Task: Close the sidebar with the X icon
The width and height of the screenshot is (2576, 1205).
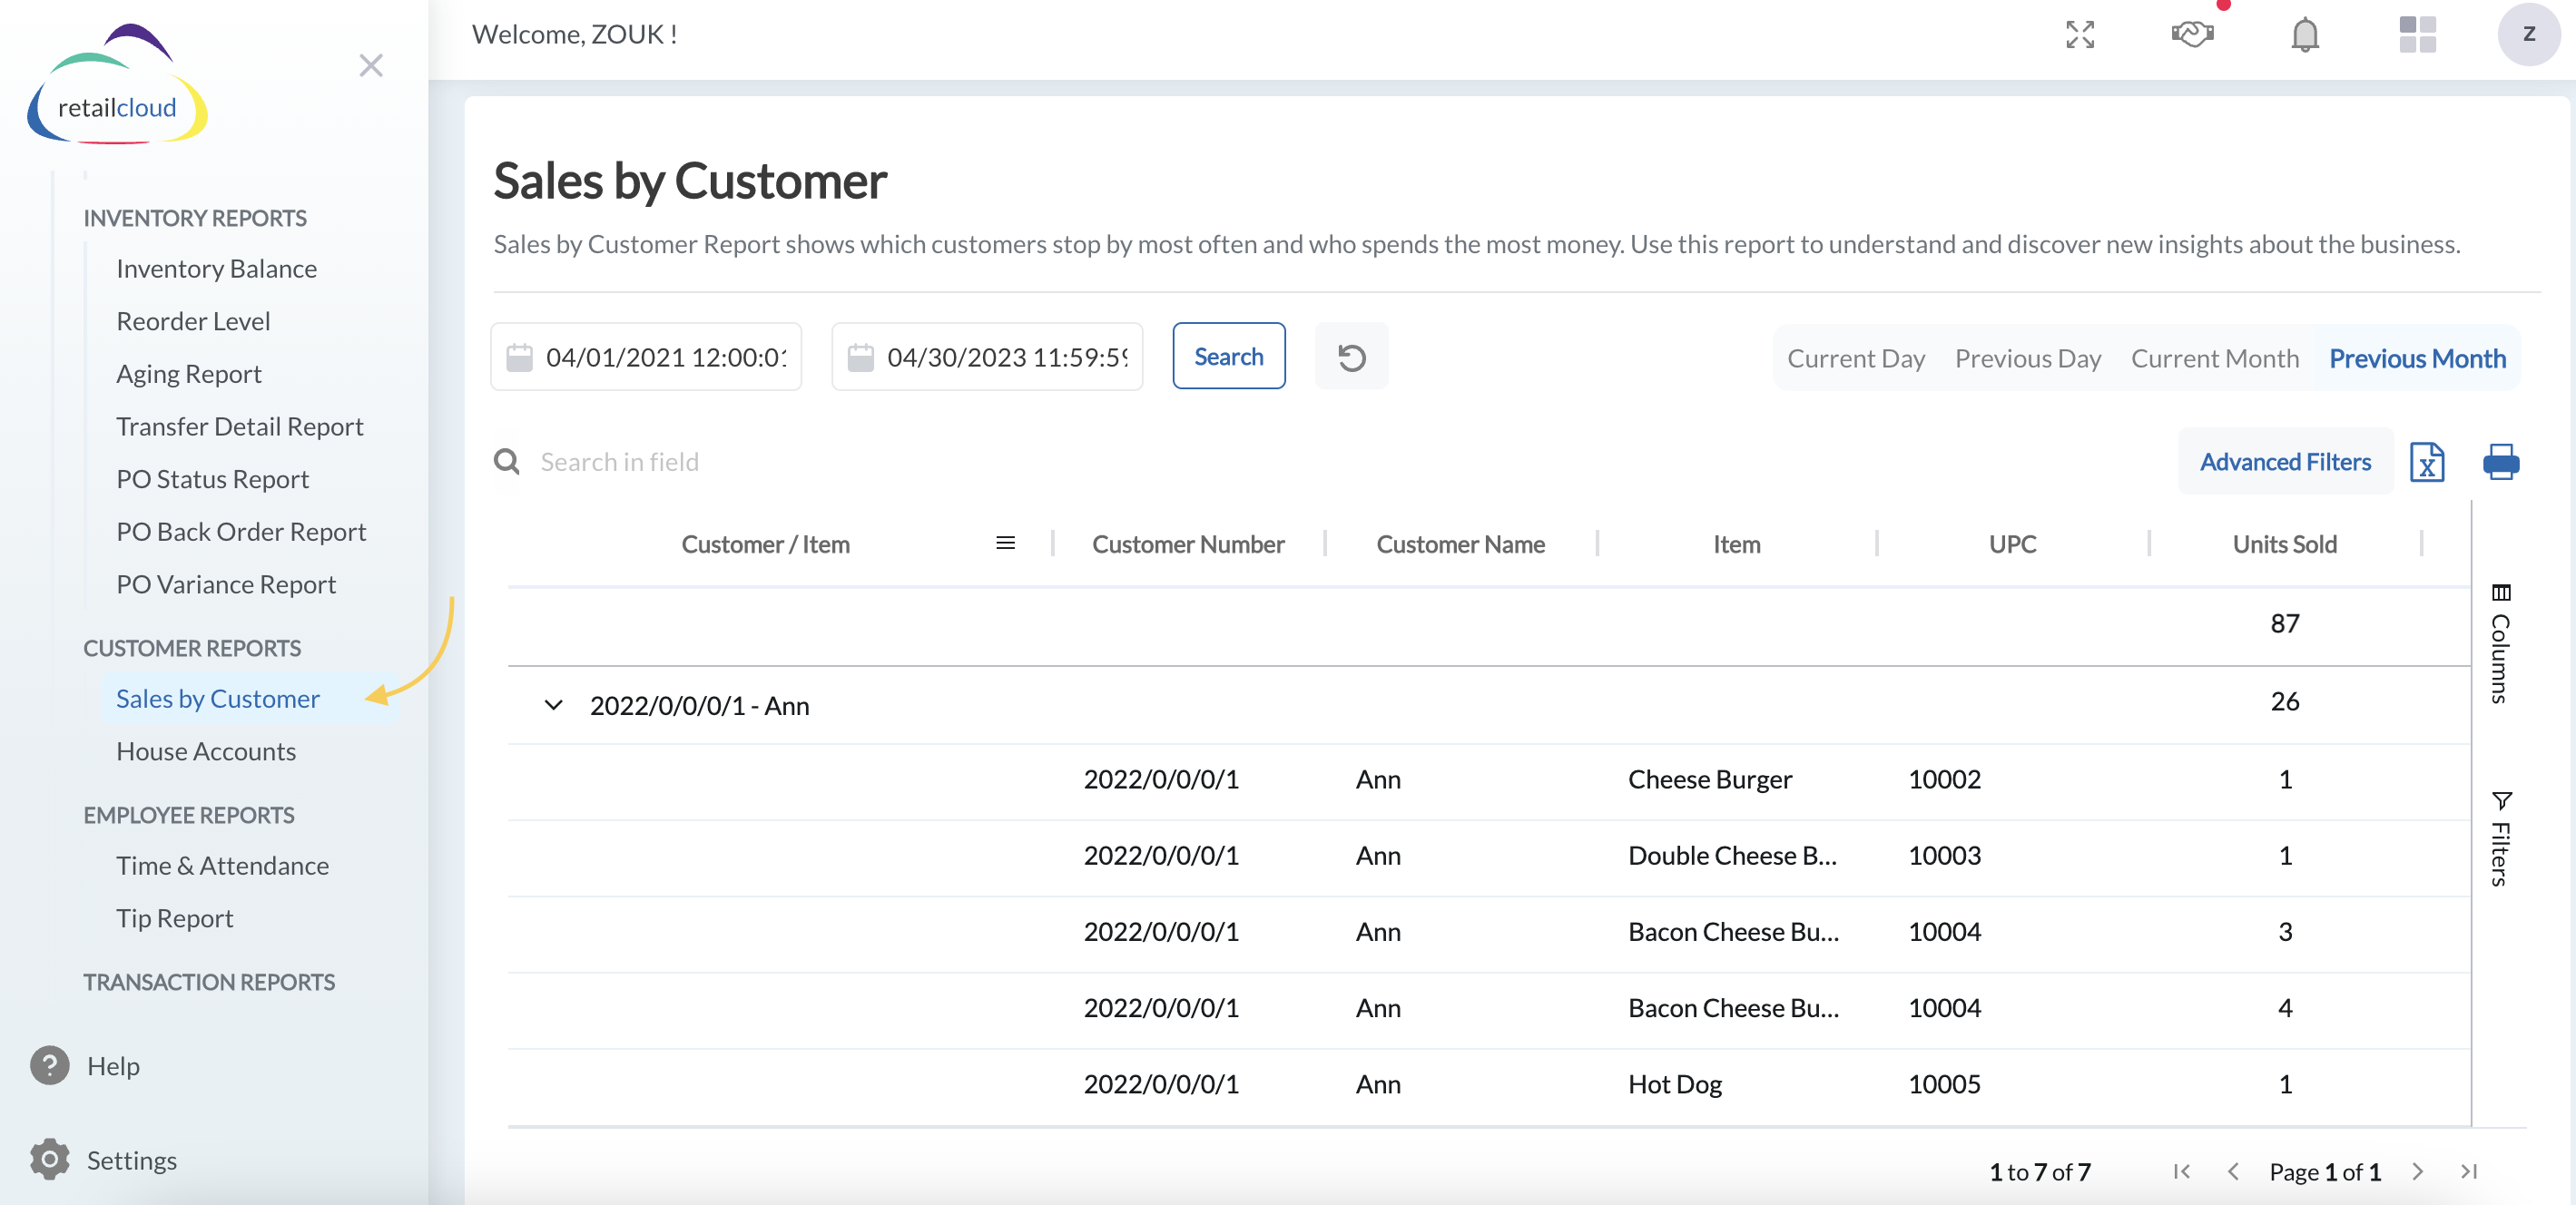Action: click(371, 66)
